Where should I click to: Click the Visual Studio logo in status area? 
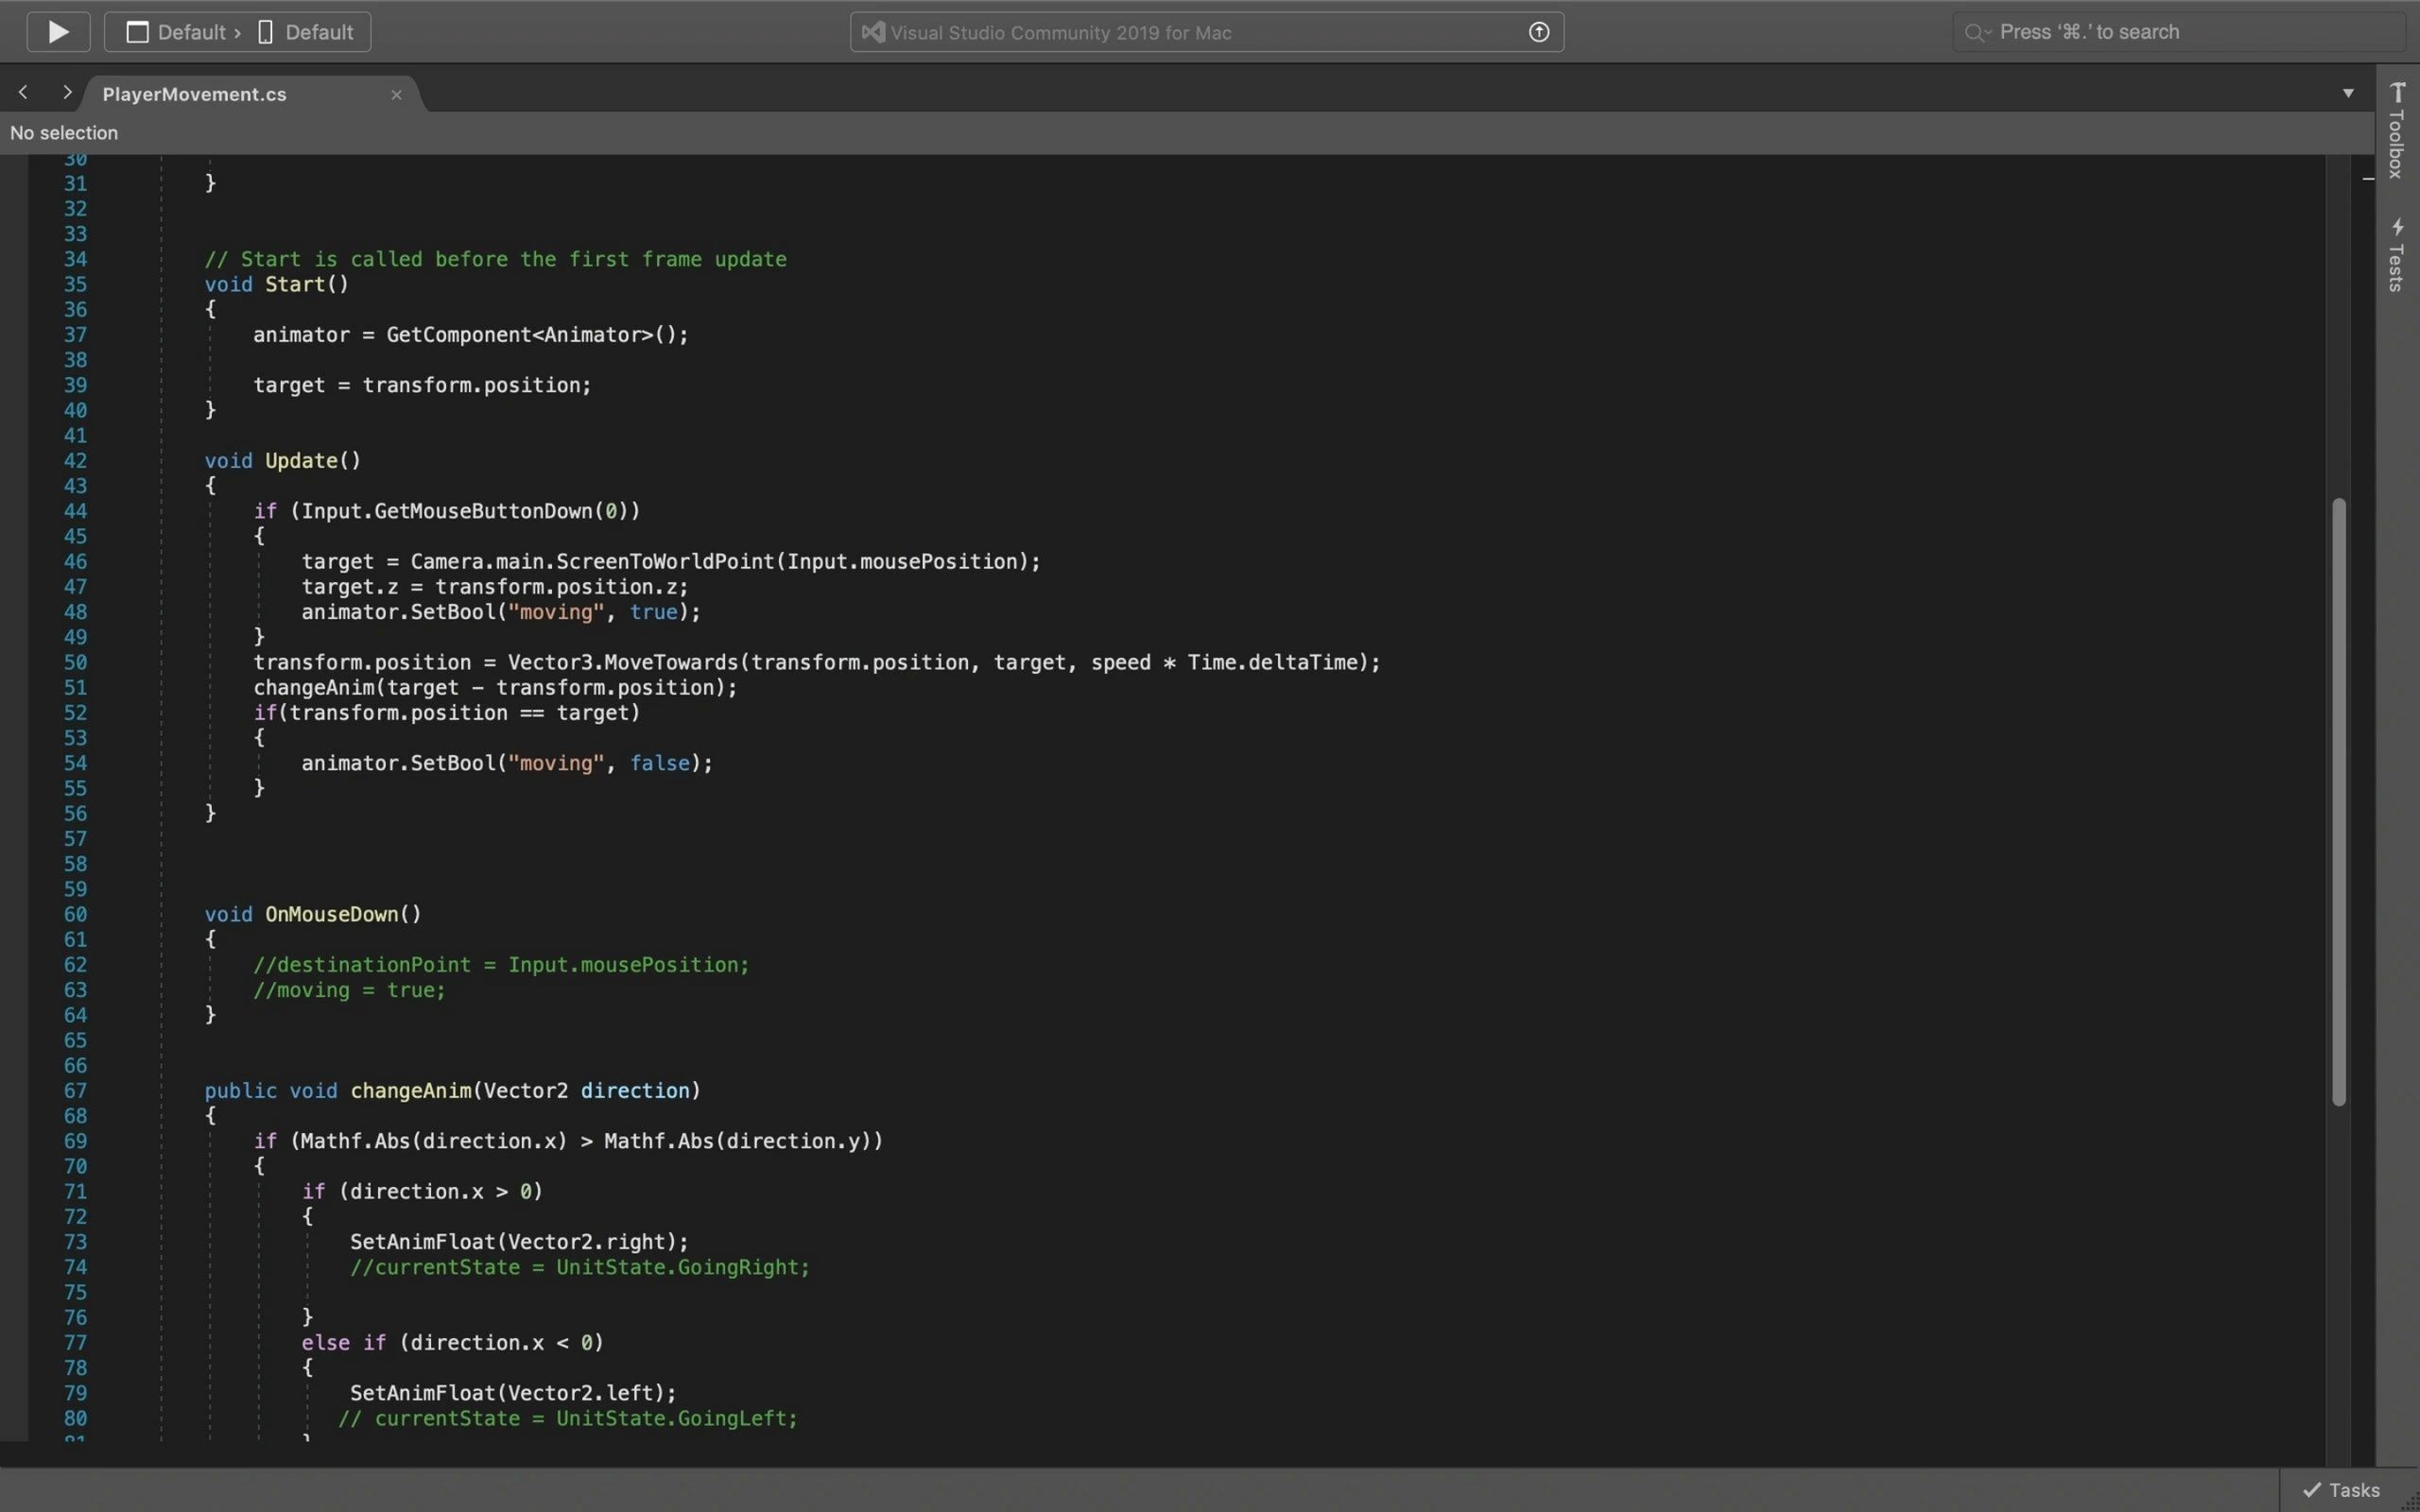pos(872,32)
